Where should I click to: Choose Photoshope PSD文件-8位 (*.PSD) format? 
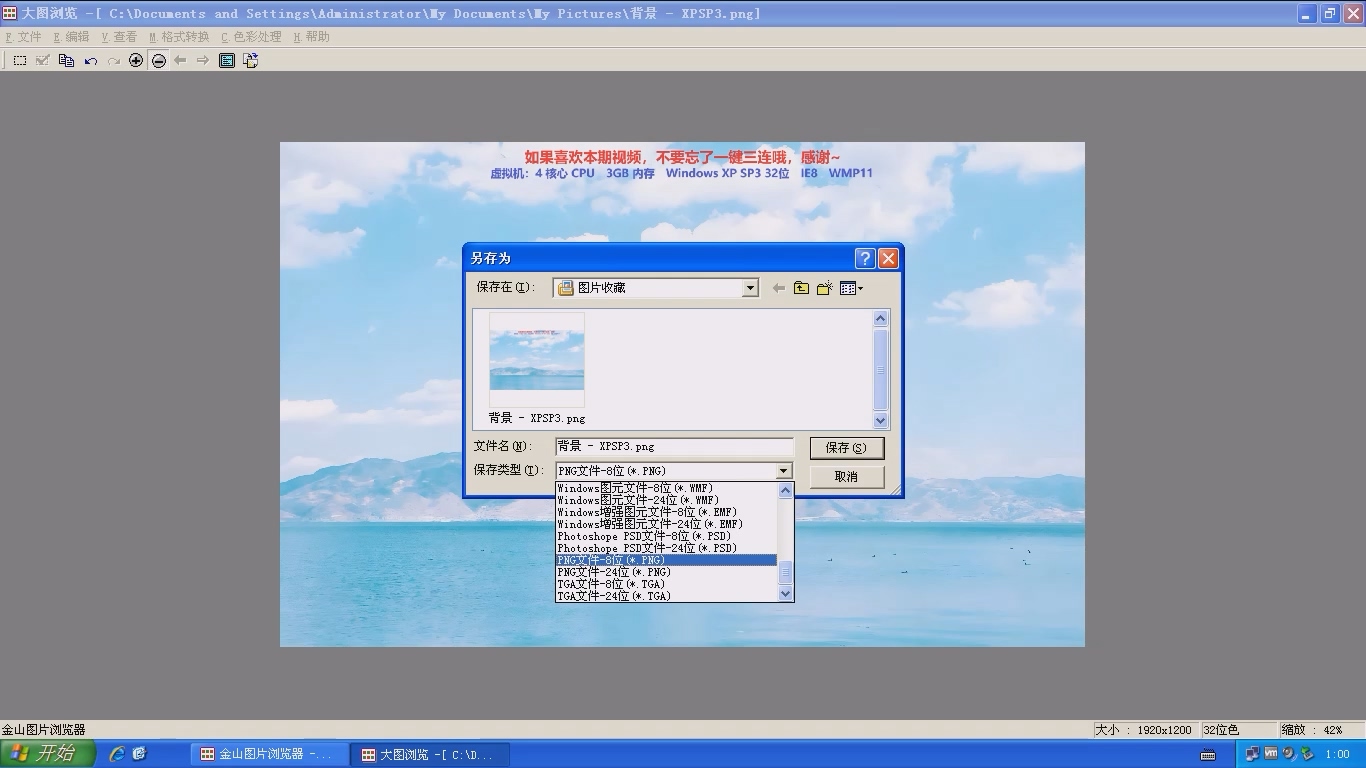point(666,537)
